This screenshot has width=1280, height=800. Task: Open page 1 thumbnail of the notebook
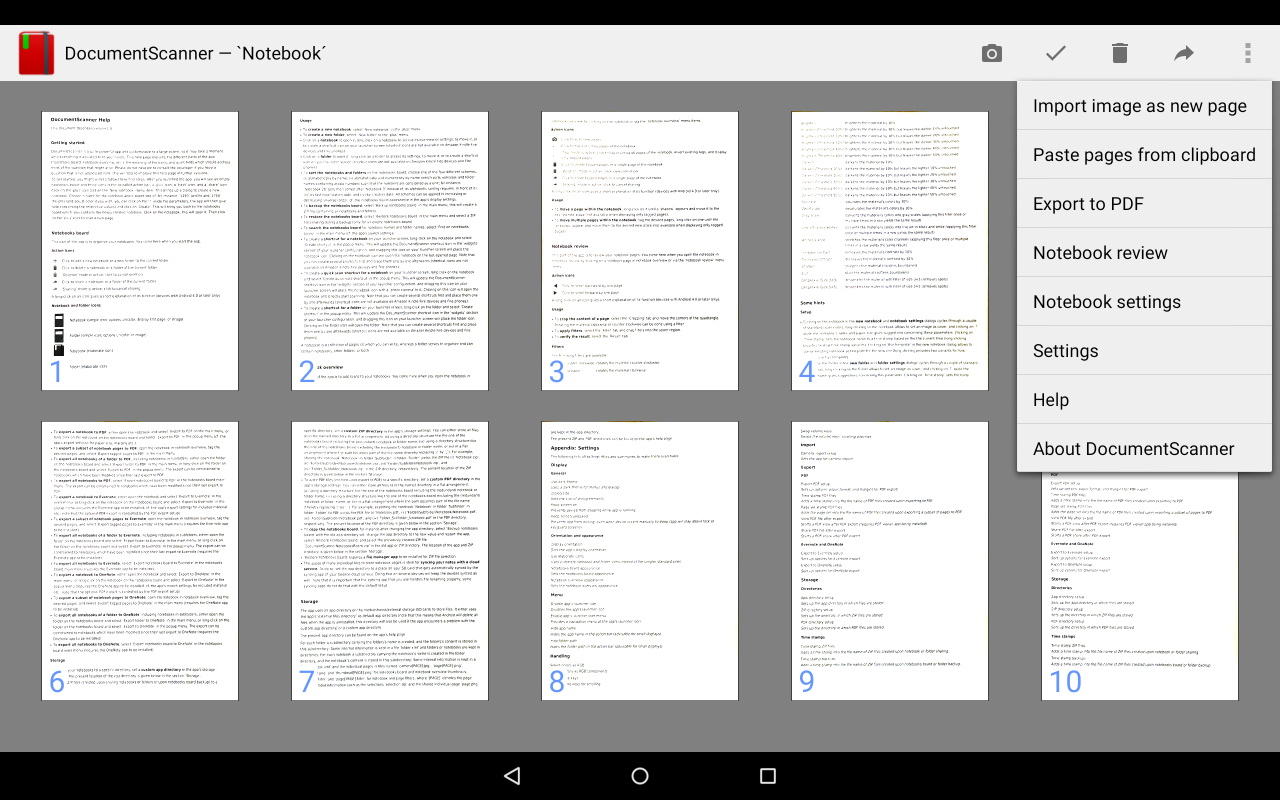click(140, 248)
